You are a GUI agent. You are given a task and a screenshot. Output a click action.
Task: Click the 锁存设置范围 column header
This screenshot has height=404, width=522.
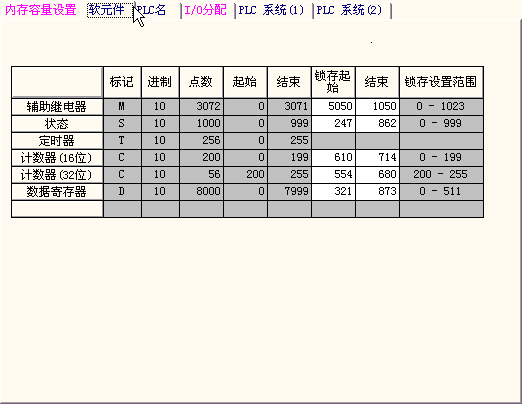pos(441,82)
